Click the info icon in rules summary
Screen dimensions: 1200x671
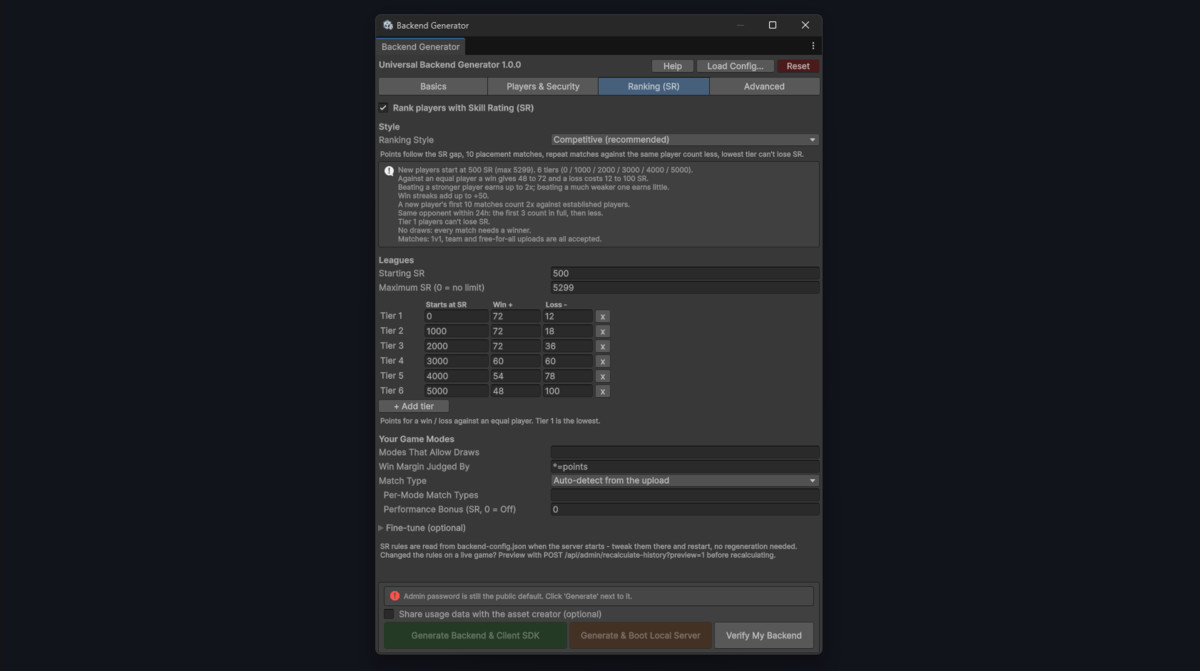coord(389,170)
